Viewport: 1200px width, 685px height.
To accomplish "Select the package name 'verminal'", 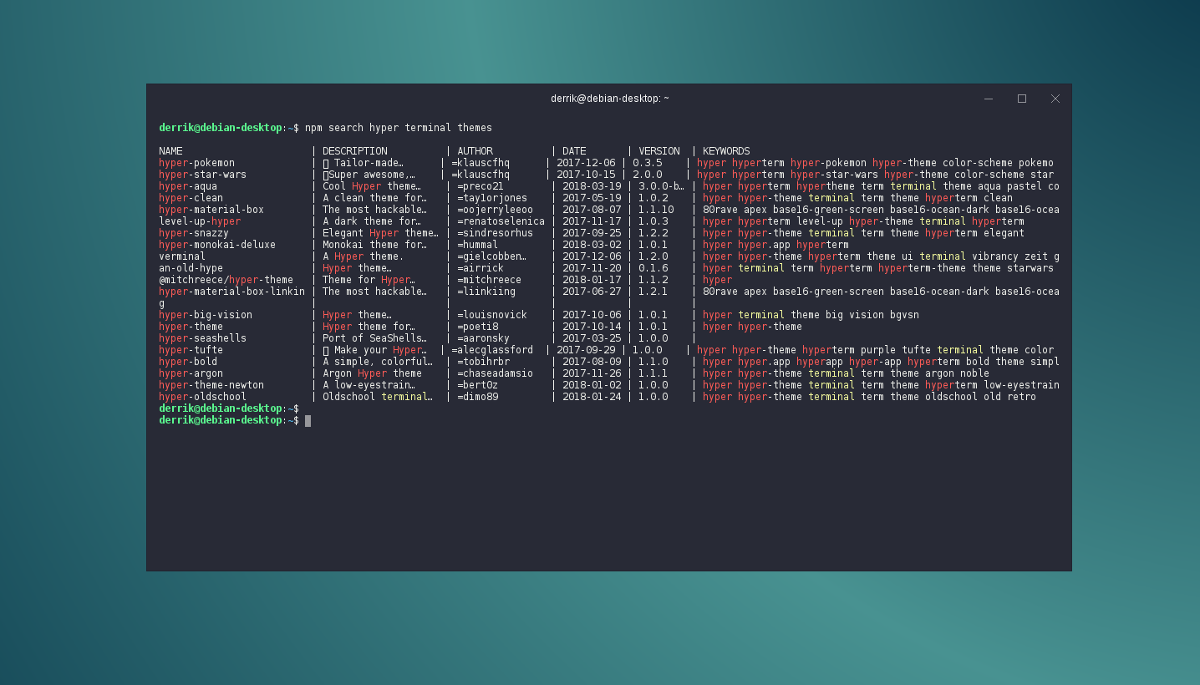I will (x=182, y=256).
